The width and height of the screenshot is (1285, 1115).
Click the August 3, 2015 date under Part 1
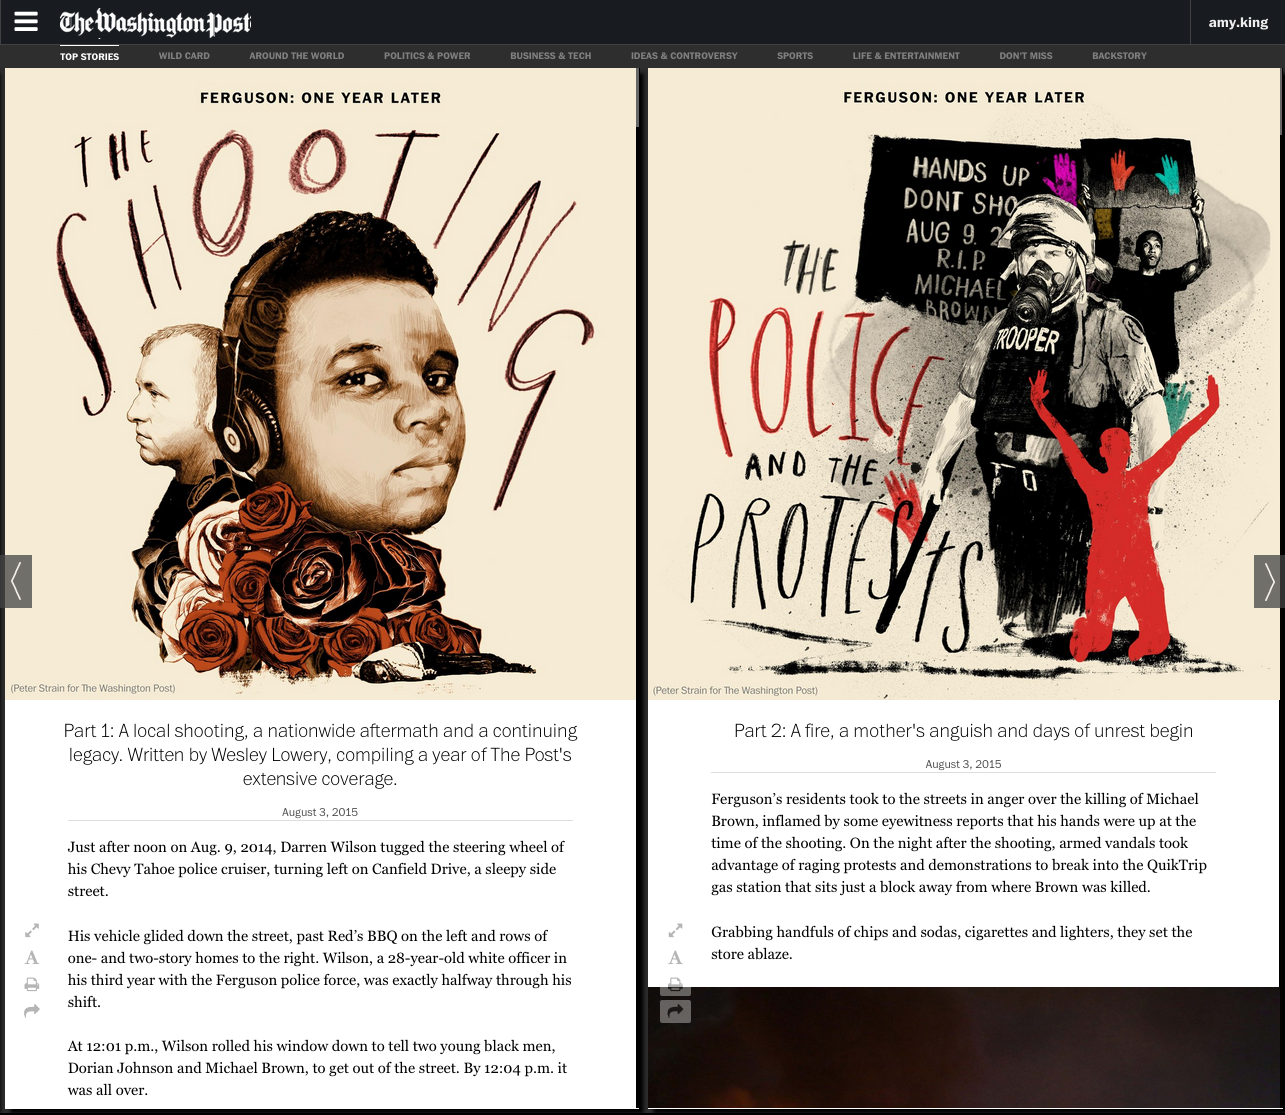320,812
